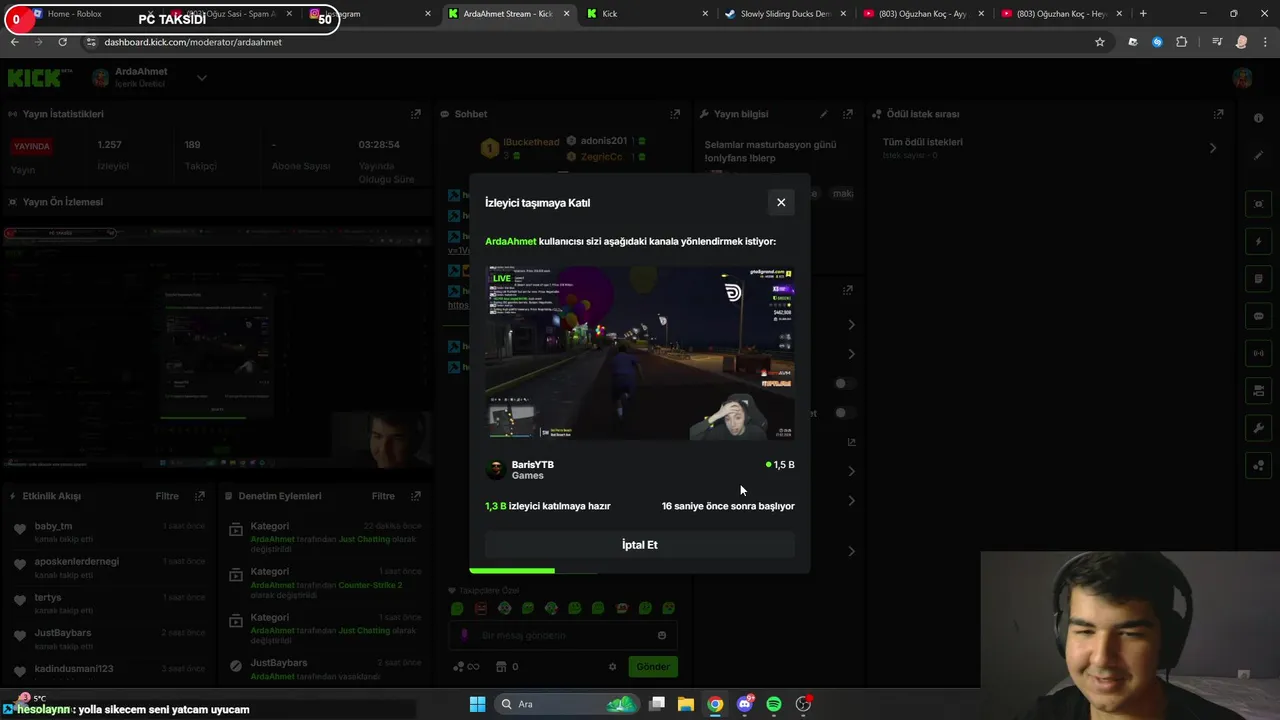Edit the Yayın bilgisi with pencil icon
The image size is (1280, 720).
pyautogui.click(x=824, y=114)
